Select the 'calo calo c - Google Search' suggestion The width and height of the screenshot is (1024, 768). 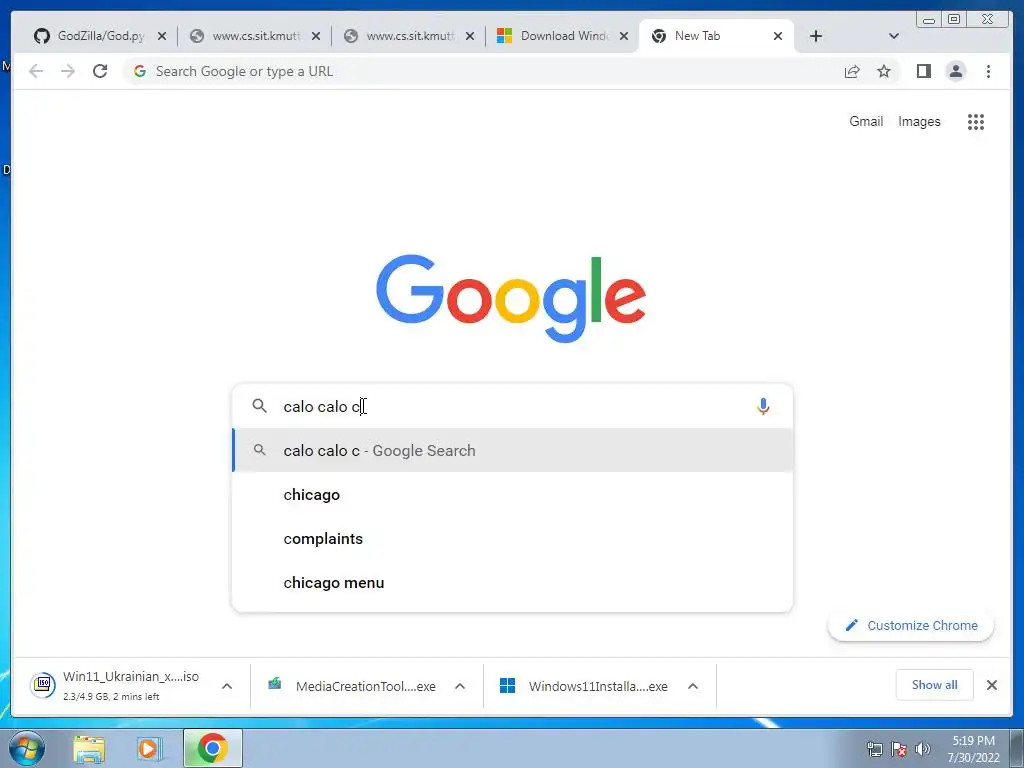(x=513, y=451)
